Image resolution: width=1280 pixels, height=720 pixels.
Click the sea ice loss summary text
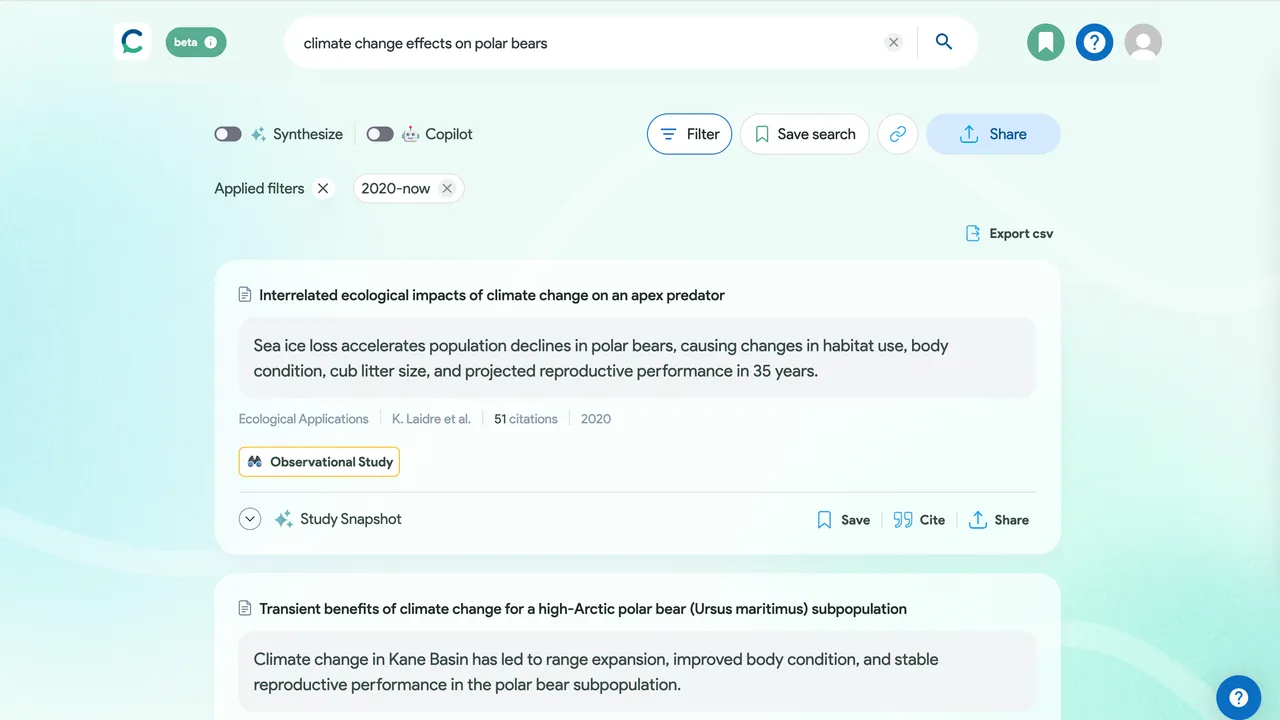[x=601, y=358]
